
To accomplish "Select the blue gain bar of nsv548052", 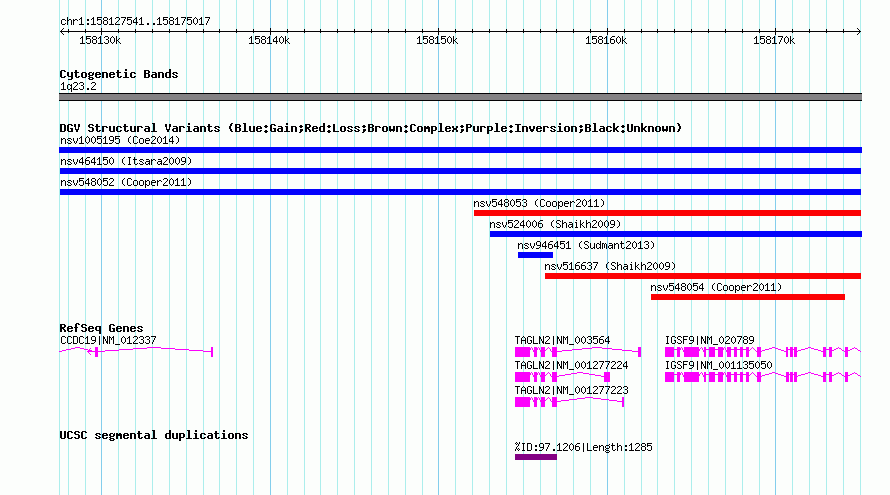I will coord(460,192).
